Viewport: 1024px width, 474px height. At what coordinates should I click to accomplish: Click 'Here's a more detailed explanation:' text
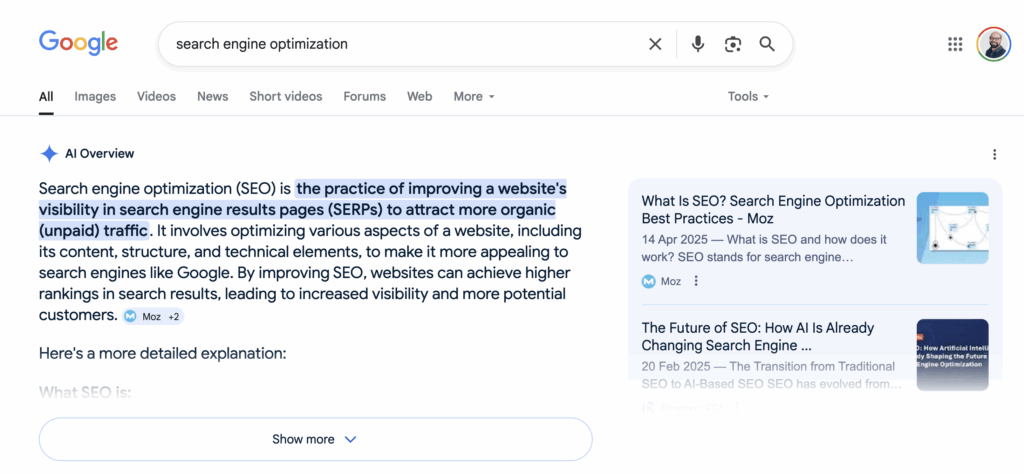tap(163, 355)
